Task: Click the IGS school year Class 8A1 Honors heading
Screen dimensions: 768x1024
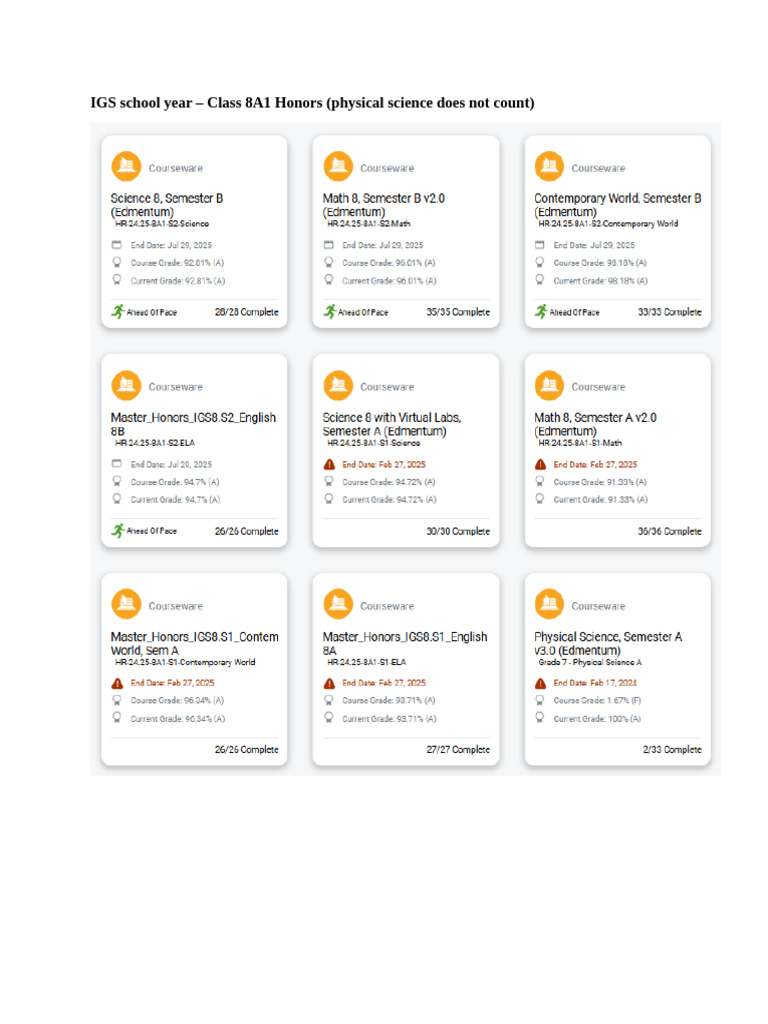Action: 312,103
